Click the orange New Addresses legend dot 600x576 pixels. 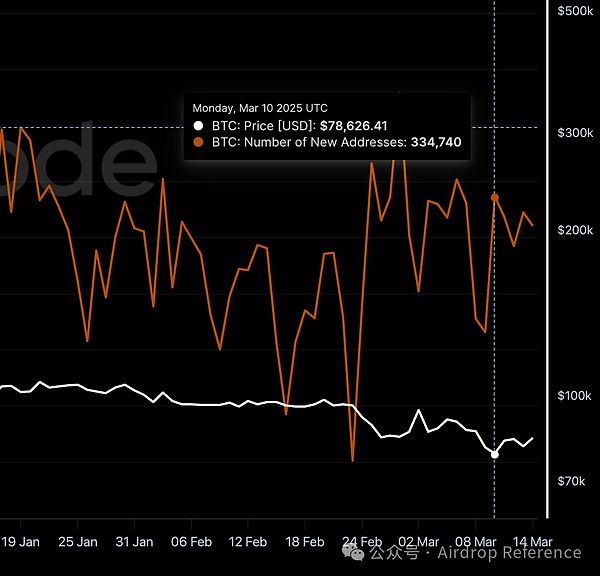pyautogui.click(x=198, y=143)
